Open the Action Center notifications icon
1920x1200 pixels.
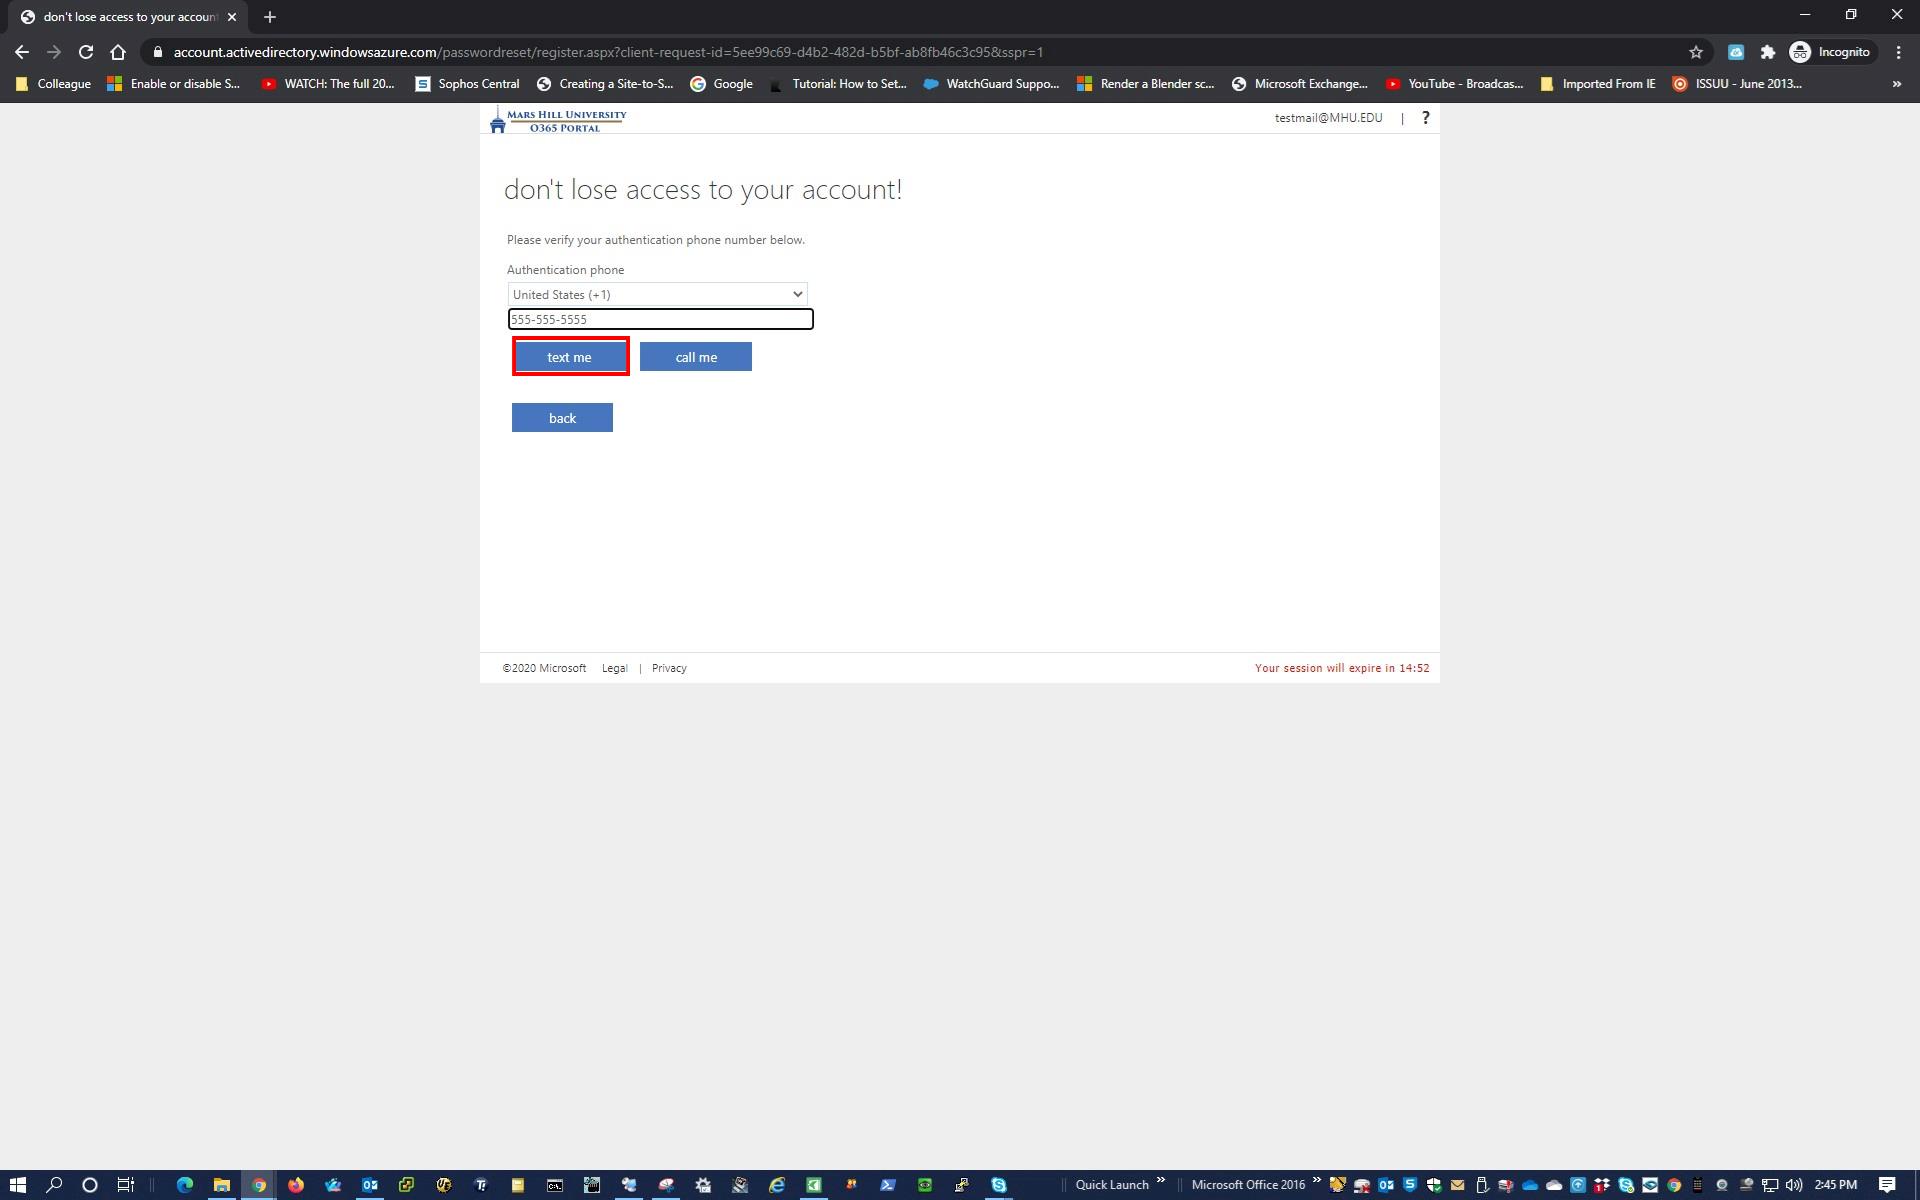click(1887, 1185)
